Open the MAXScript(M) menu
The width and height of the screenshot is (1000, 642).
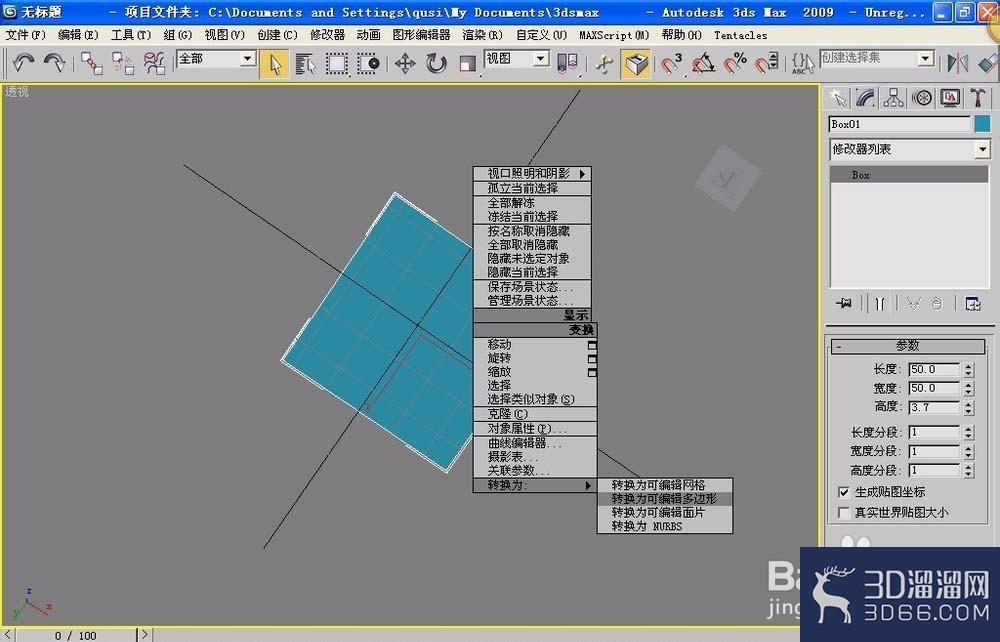[x=614, y=35]
